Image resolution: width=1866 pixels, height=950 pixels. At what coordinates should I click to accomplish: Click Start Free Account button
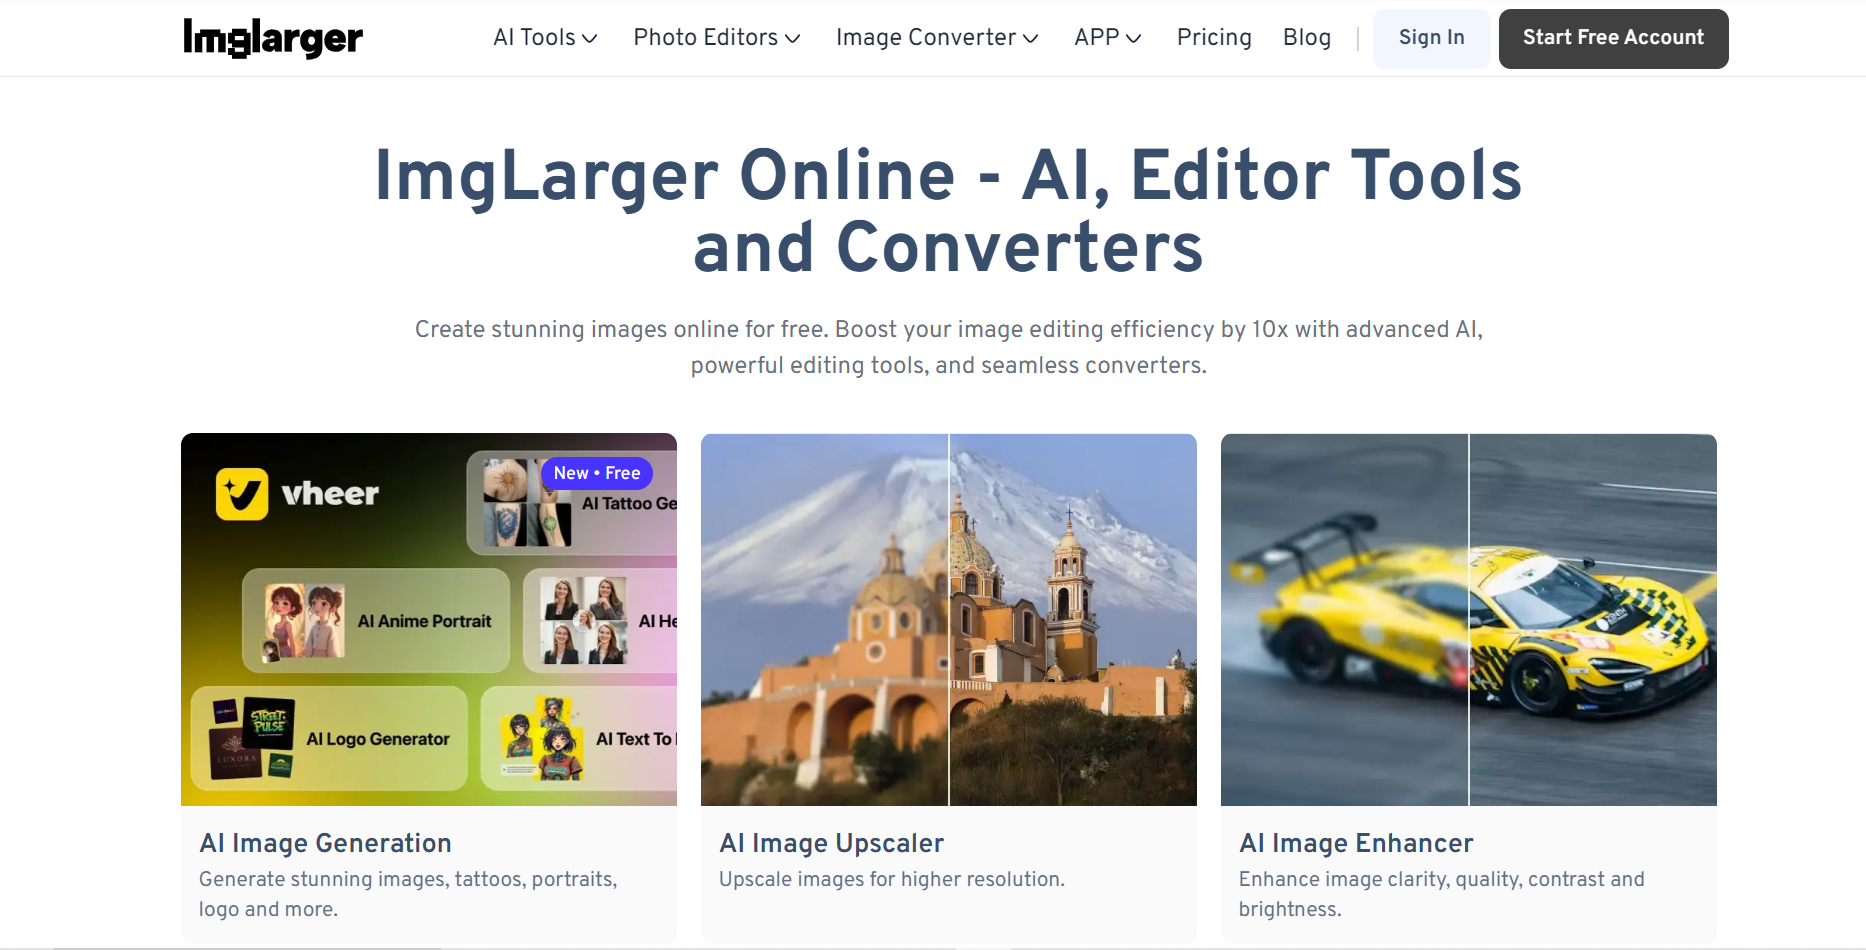(1613, 38)
